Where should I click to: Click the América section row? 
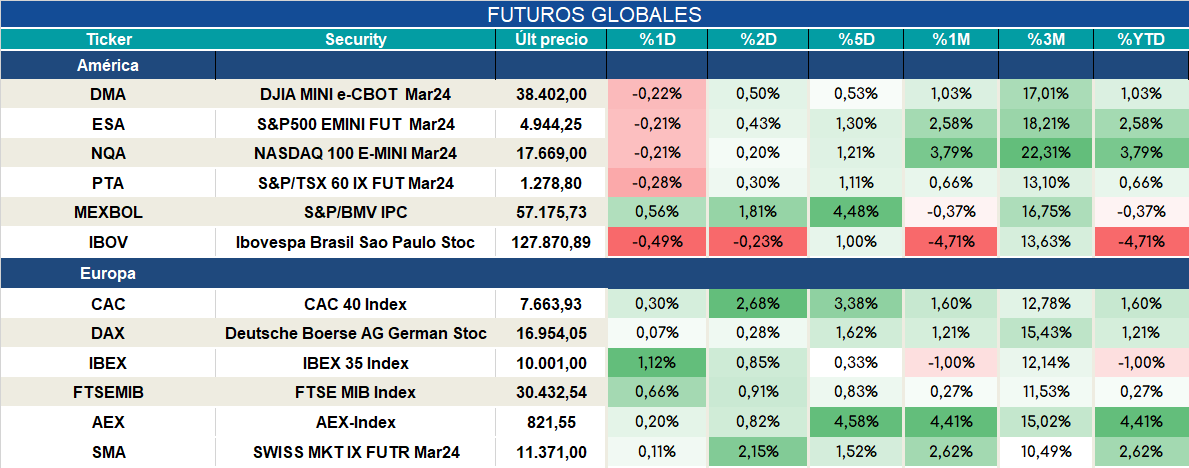pyautogui.click(x=594, y=66)
